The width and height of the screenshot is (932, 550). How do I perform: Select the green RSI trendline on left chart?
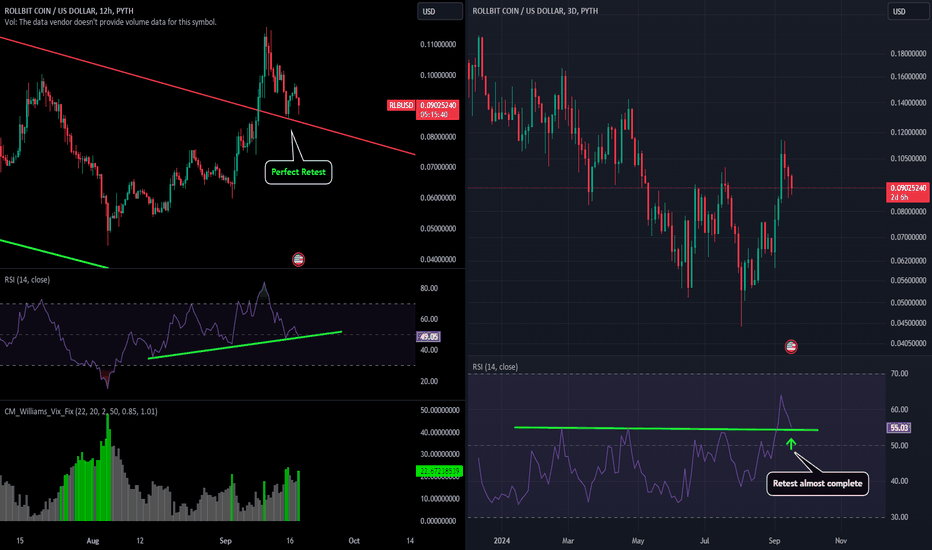coord(245,345)
